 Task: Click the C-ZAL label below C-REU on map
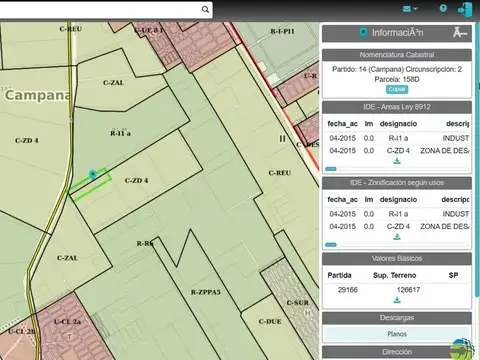[113, 83]
